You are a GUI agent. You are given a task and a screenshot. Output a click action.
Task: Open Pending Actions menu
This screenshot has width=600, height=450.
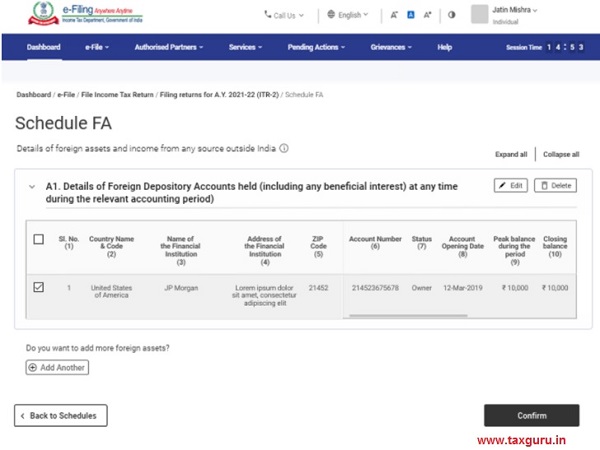[316, 47]
